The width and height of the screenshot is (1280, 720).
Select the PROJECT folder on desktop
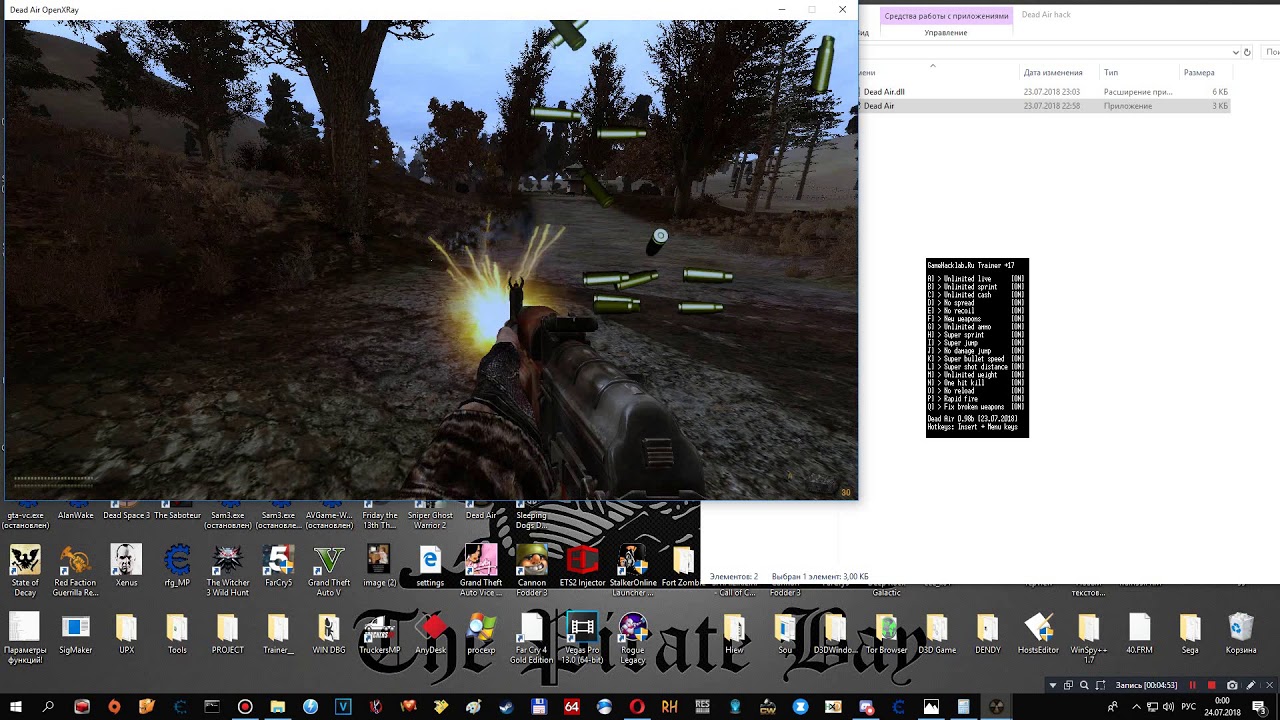coord(228,634)
